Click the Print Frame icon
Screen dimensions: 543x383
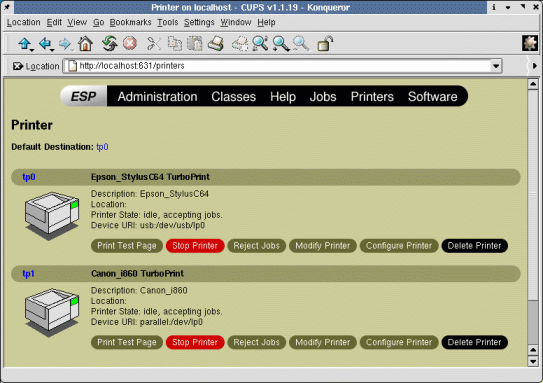coord(240,44)
